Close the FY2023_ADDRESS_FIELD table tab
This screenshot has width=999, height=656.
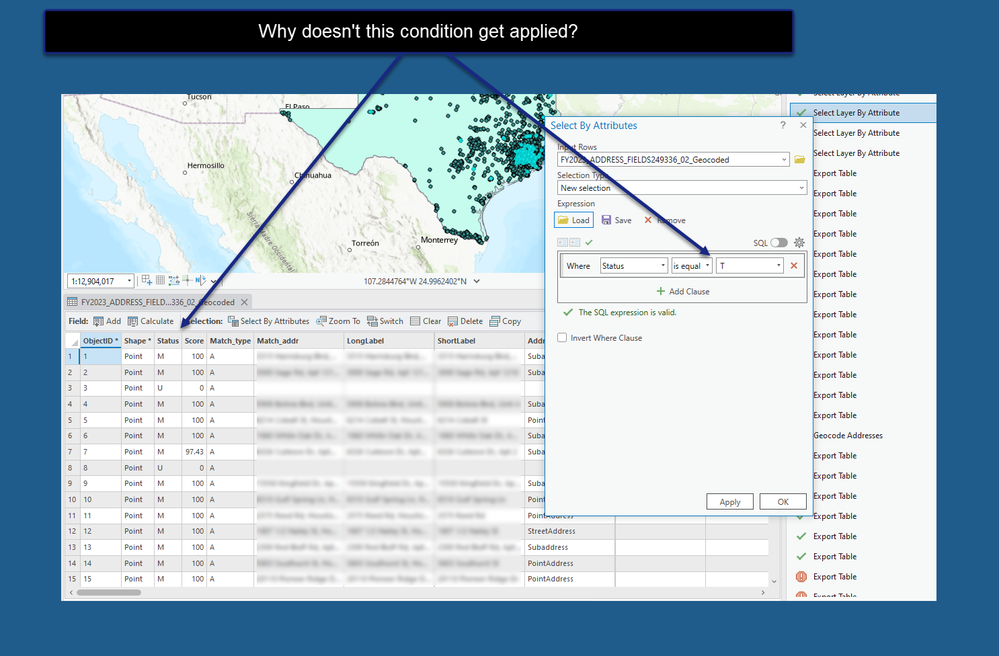tap(244, 302)
